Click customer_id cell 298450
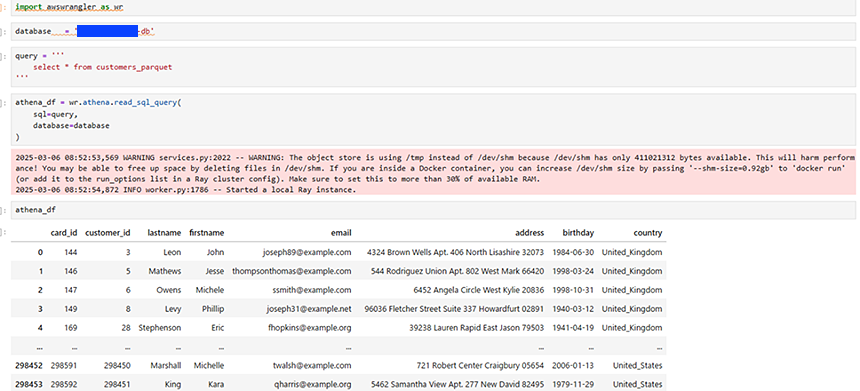Image resolution: width=860 pixels, height=391 pixels. [117, 365]
